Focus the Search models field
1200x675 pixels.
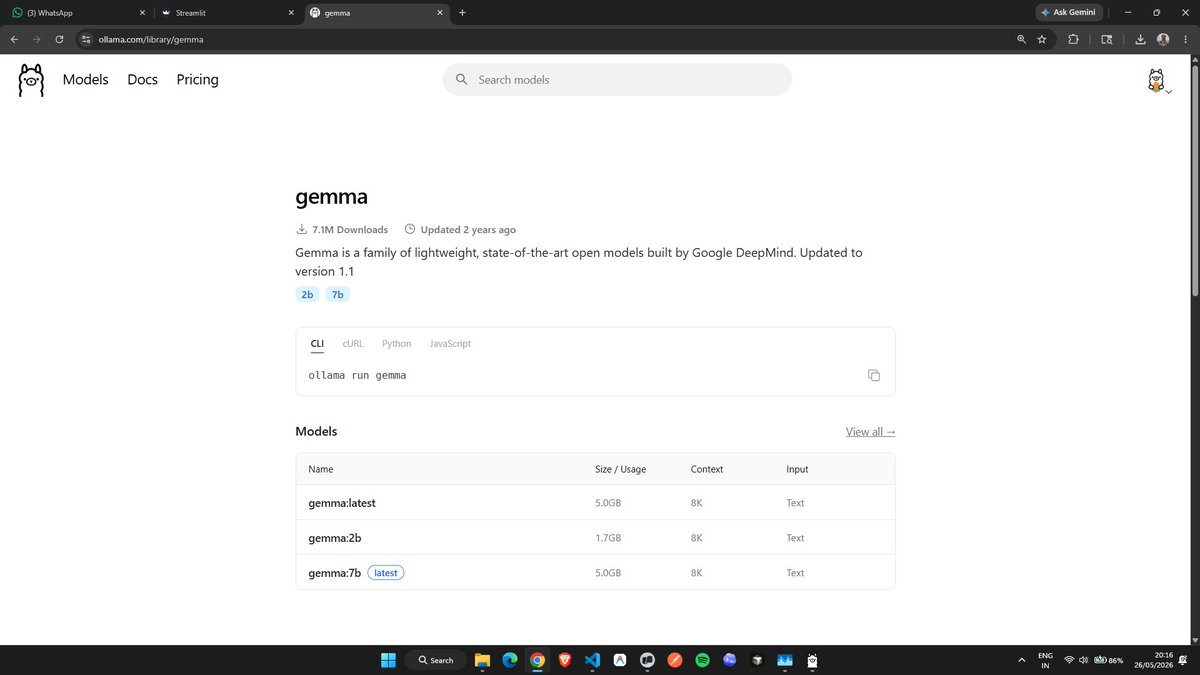617,79
